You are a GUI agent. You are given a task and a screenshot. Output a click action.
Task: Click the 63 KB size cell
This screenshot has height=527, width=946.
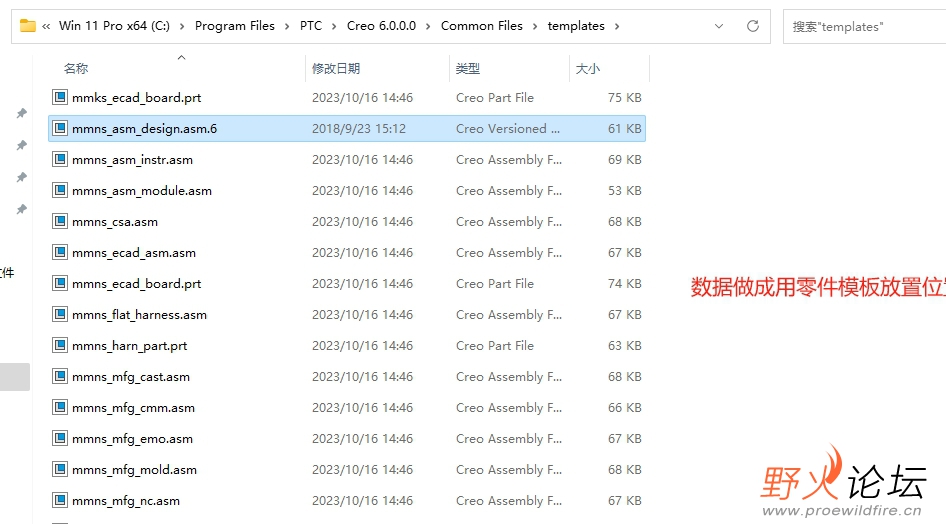pos(624,346)
